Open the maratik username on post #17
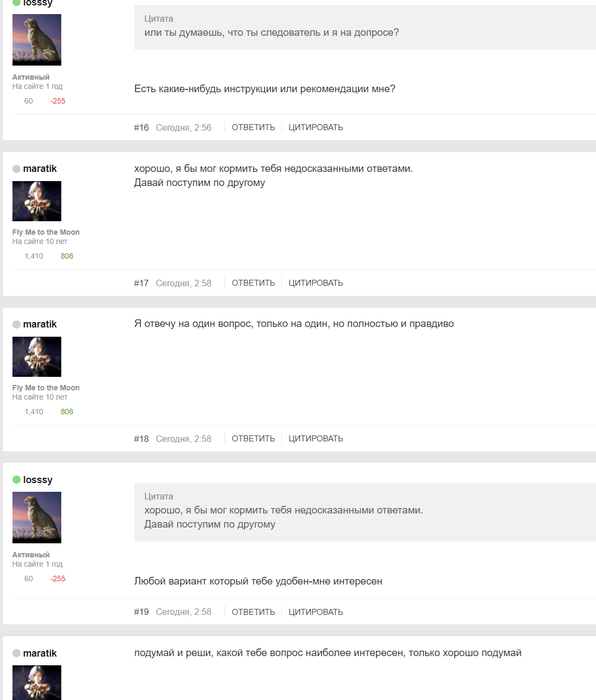 [40, 168]
